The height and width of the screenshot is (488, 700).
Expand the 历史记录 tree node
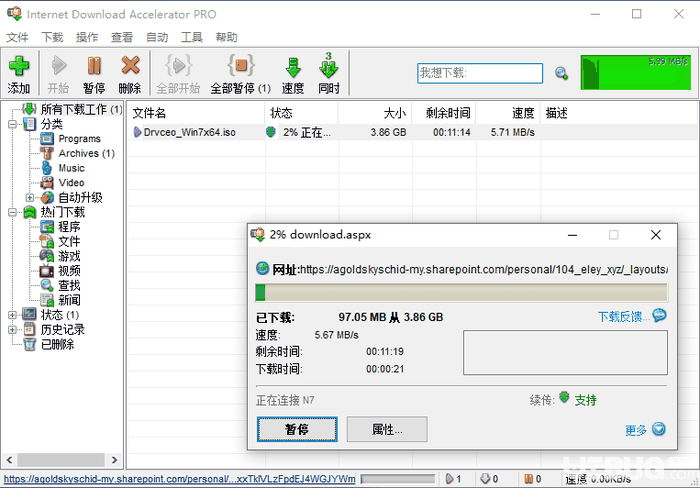(x=12, y=330)
